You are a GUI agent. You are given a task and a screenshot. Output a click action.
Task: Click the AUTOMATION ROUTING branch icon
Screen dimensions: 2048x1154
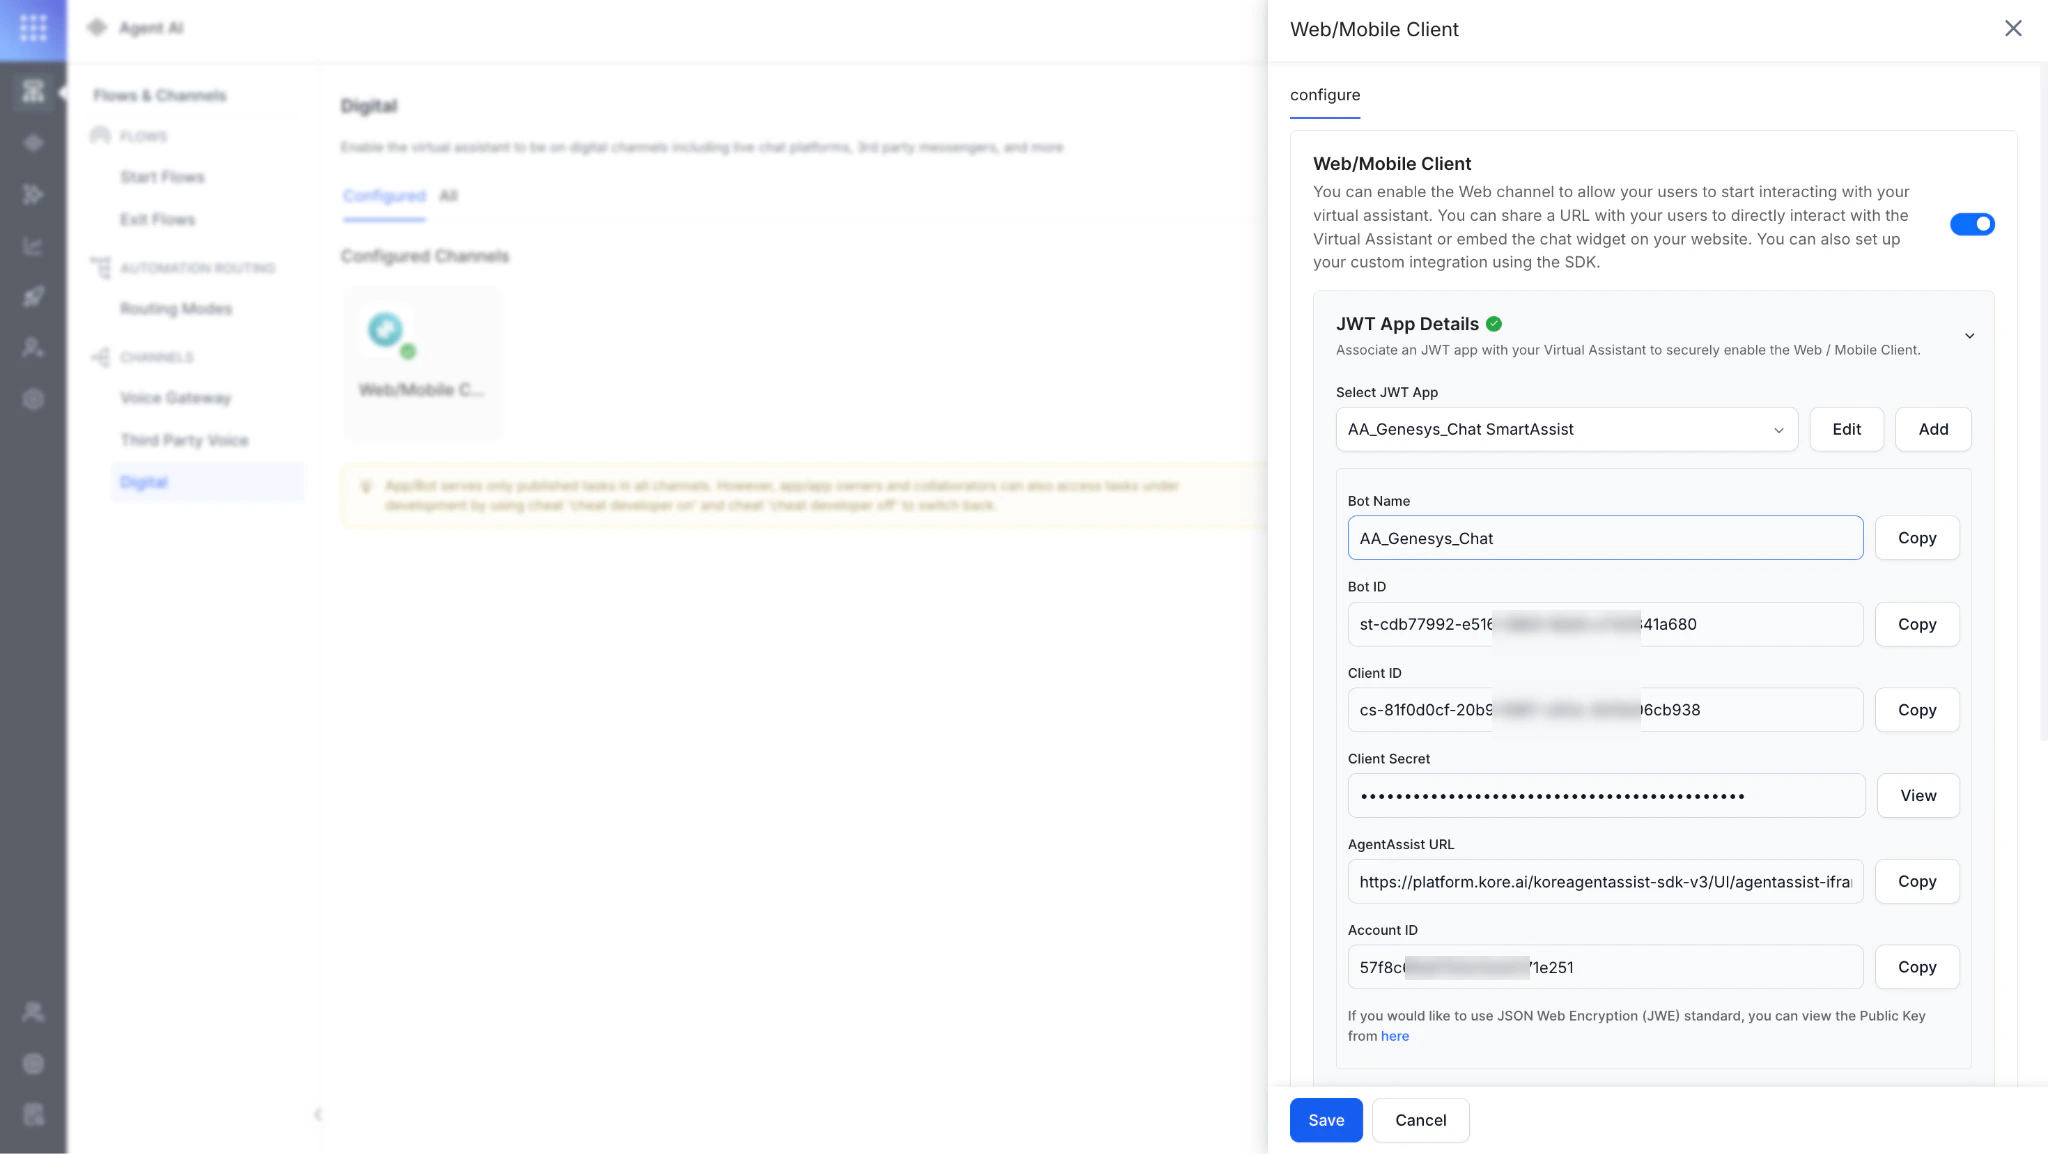pos(99,267)
